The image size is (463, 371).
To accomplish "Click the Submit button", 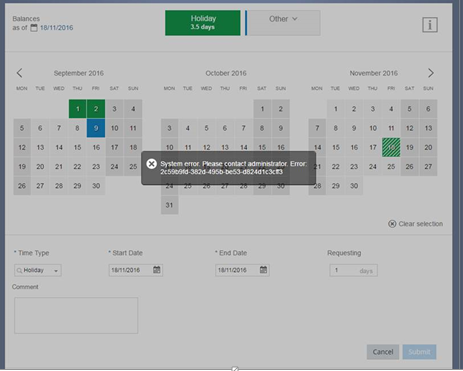I will point(419,352).
